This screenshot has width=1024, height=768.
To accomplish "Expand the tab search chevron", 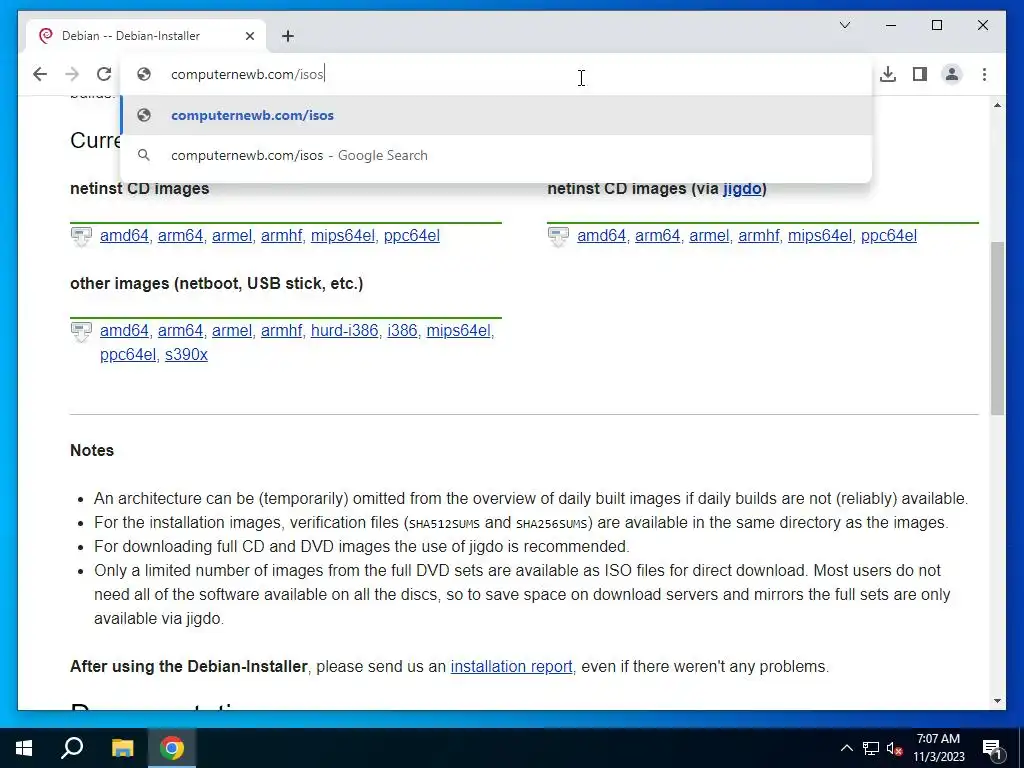I will (844, 25).
